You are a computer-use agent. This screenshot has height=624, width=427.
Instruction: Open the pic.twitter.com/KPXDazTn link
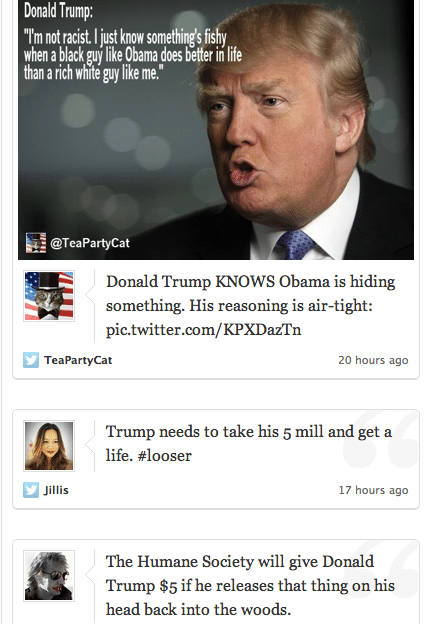click(x=203, y=330)
